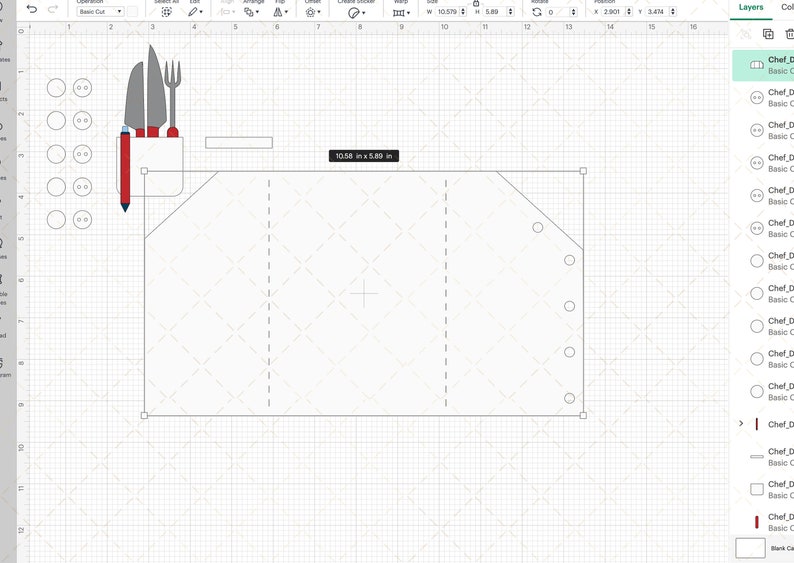Screen dimensions: 794x563
Task: Click the bottom-right selection handle
Action: [x=583, y=416]
